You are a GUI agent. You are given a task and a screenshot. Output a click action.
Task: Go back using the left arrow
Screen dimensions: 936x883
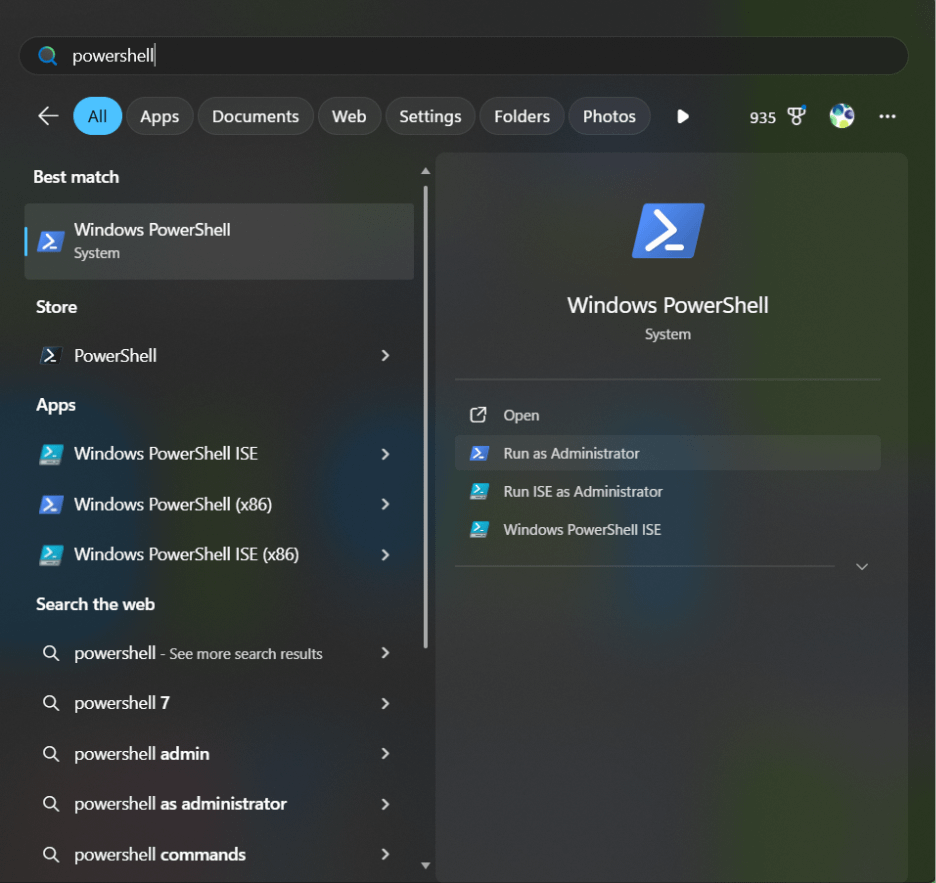(x=48, y=116)
